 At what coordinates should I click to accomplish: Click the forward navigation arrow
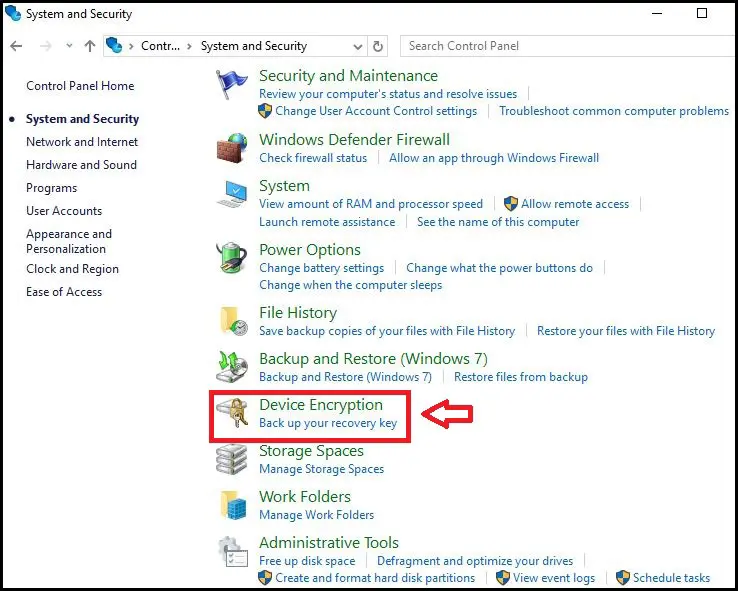46,46
